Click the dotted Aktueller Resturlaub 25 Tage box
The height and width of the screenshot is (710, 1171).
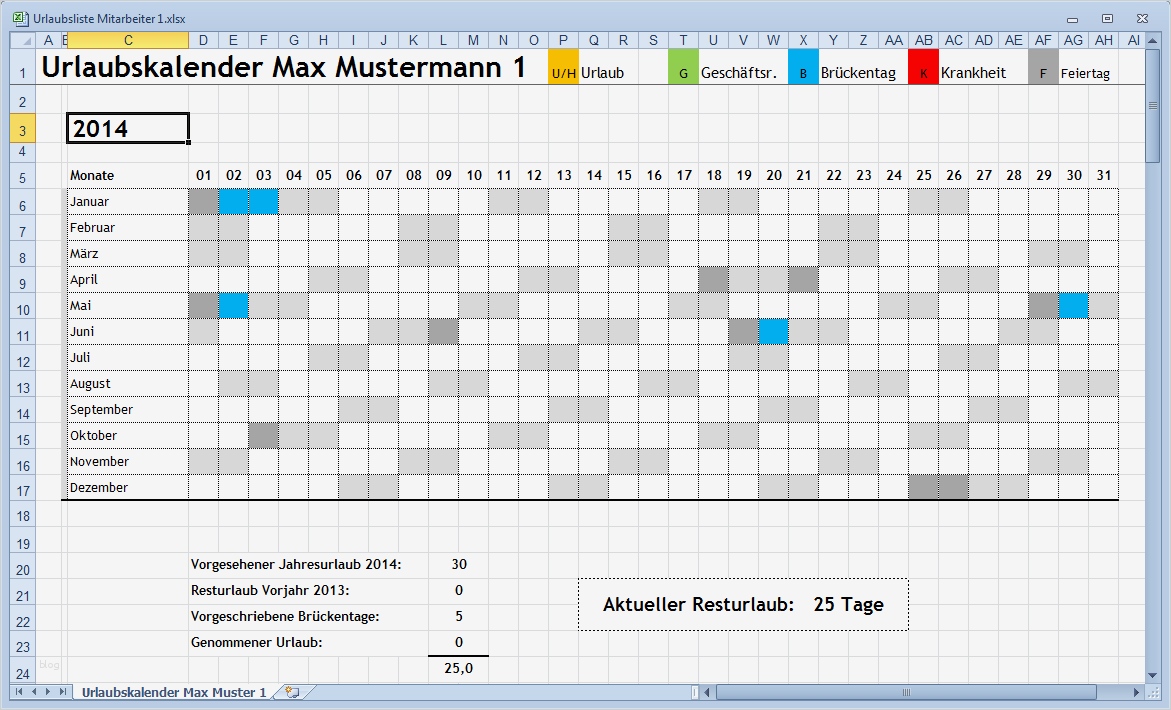click(743, 604)
